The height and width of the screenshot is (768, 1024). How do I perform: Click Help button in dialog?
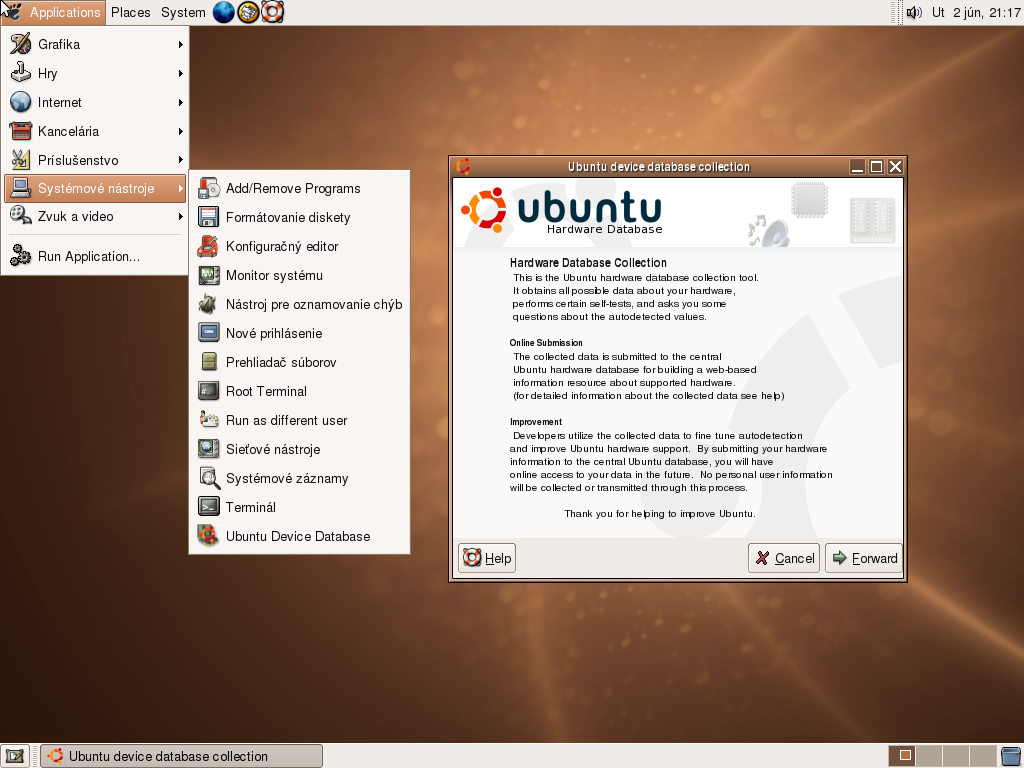coord(487,558)
